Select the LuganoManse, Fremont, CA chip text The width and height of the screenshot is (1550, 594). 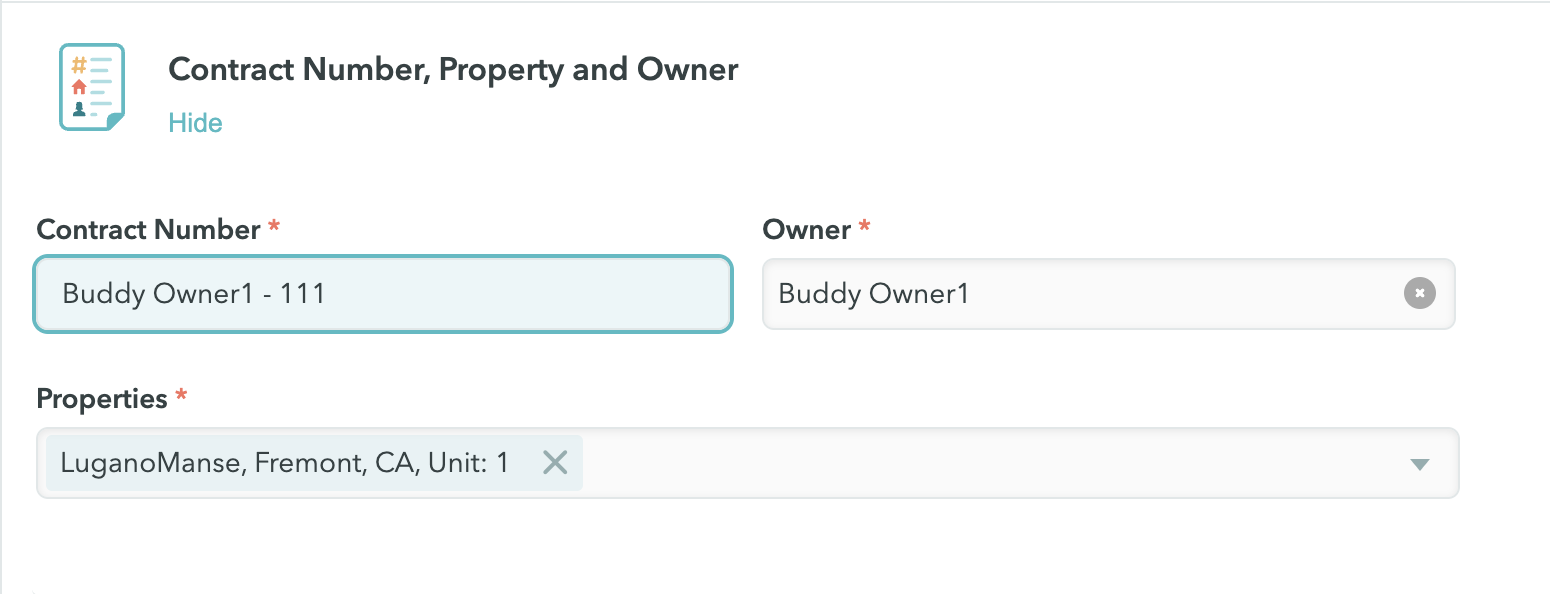(285, 462)
